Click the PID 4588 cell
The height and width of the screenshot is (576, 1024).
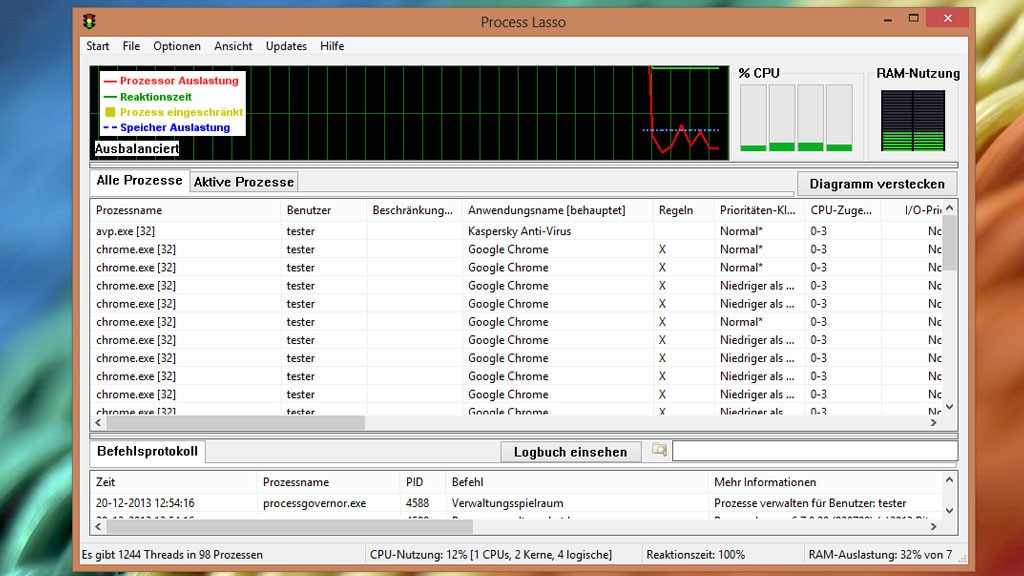(x=417, y=503)
